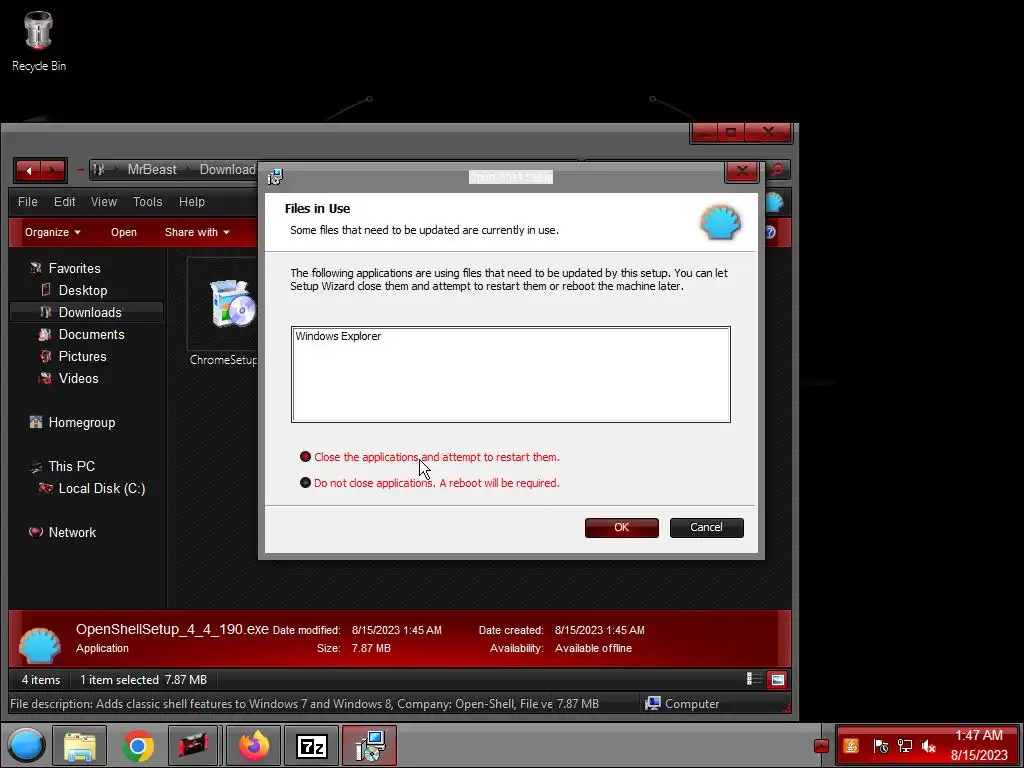Select the ChromeSetup file icon
Image resolution: width=1024 pixels, height=768 pixels.
coord(232,304)
